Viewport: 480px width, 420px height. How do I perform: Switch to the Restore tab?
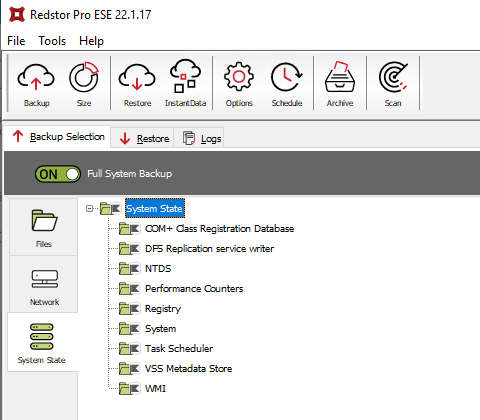point(143,138)
